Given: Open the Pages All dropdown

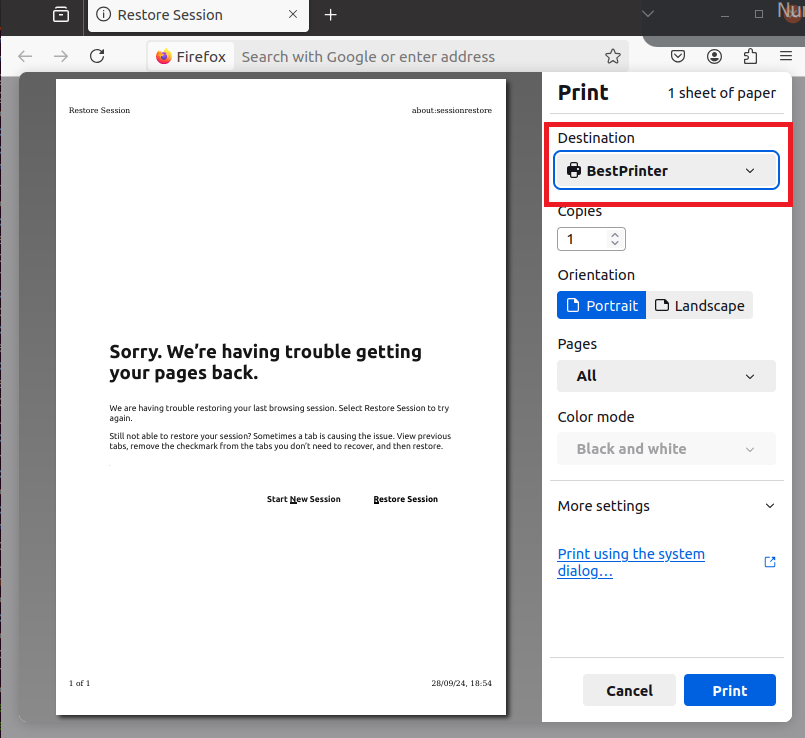Looking at the screenshot, I should pyautogui.click(x=666, y=376).
